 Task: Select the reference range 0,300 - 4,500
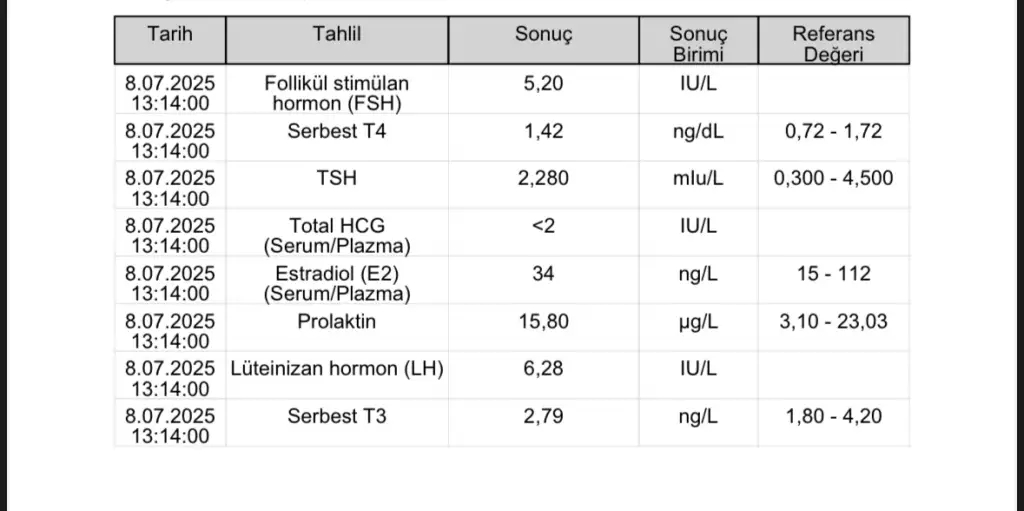834,179
